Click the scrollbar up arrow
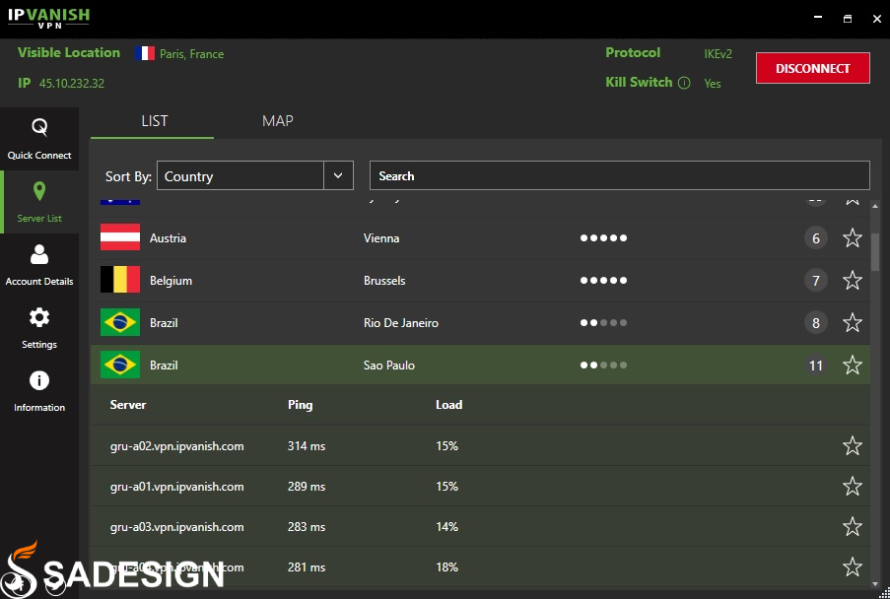The height and width of the screenshot is (599, 890). click(x=875, y=206)
